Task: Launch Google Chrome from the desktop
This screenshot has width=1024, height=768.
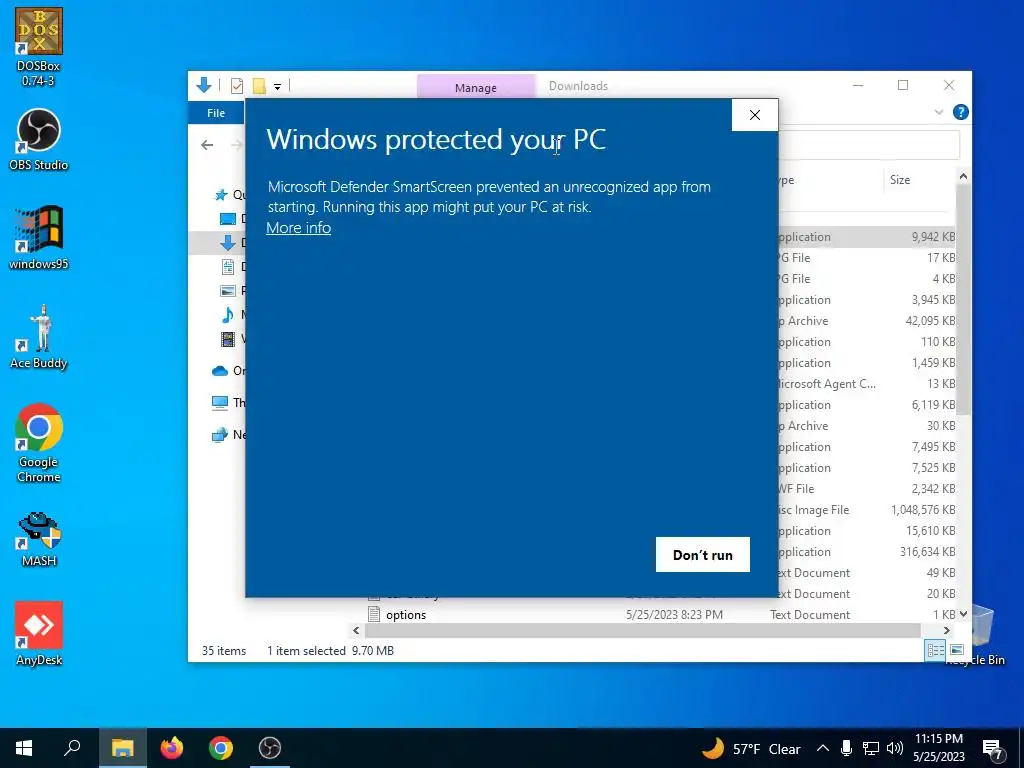Action: pyautogui.click(x=38, y=443)
